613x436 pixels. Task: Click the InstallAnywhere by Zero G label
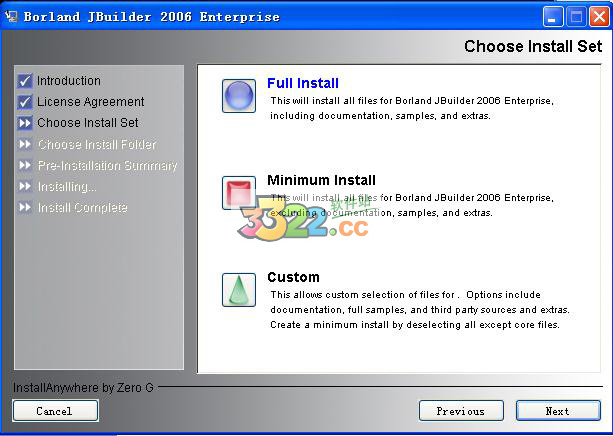(x=83, y=388)
